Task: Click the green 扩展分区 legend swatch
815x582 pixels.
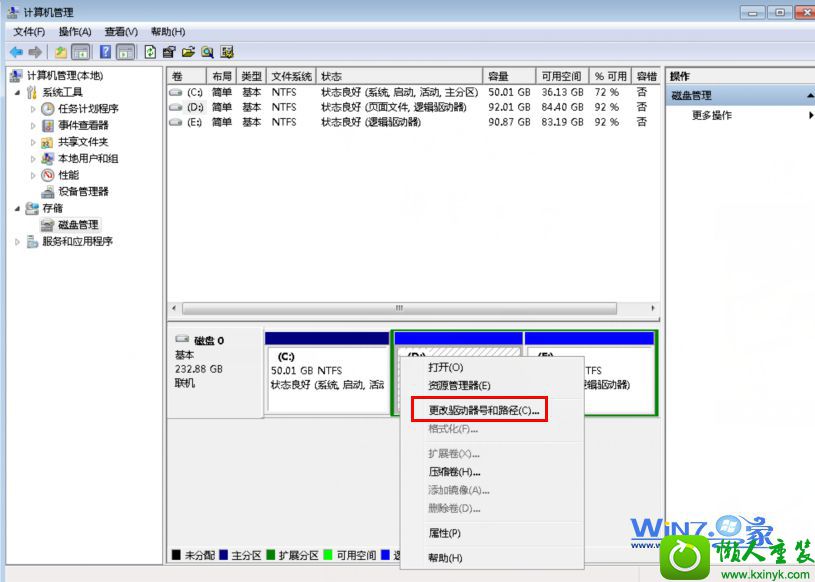Action: 271,555
